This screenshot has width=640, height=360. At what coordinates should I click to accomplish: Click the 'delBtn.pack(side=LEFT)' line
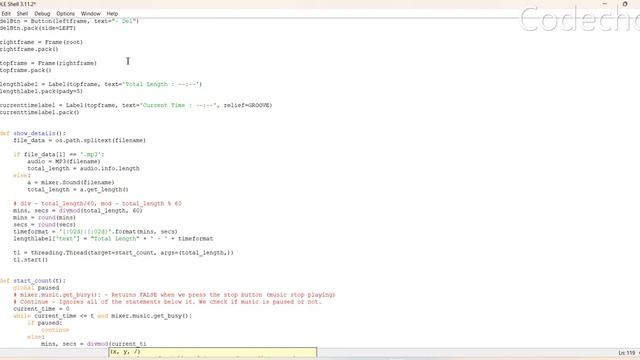[x=38, y=28]
